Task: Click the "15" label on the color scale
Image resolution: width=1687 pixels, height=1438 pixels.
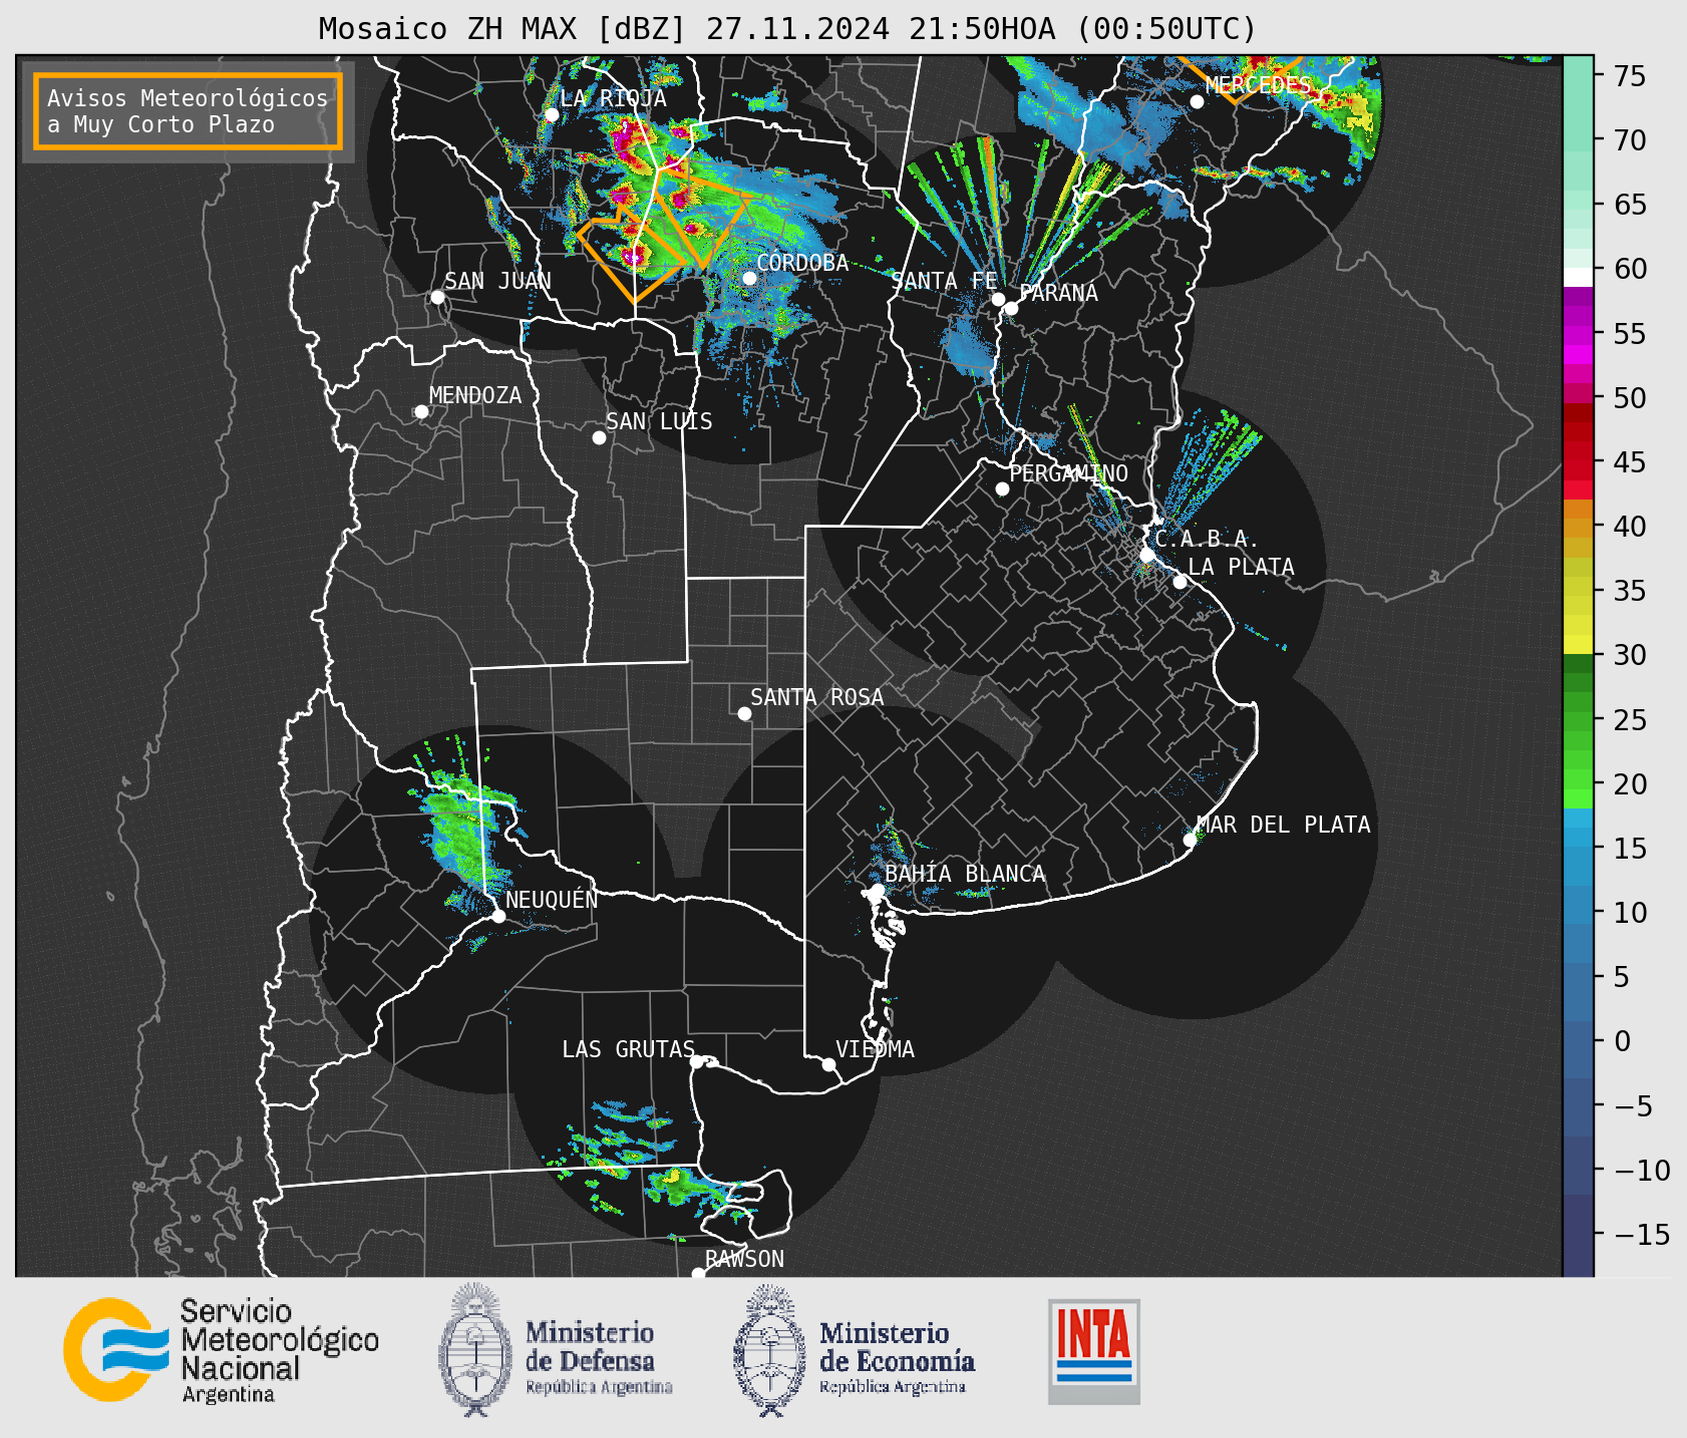Action: coord(1629,848)
